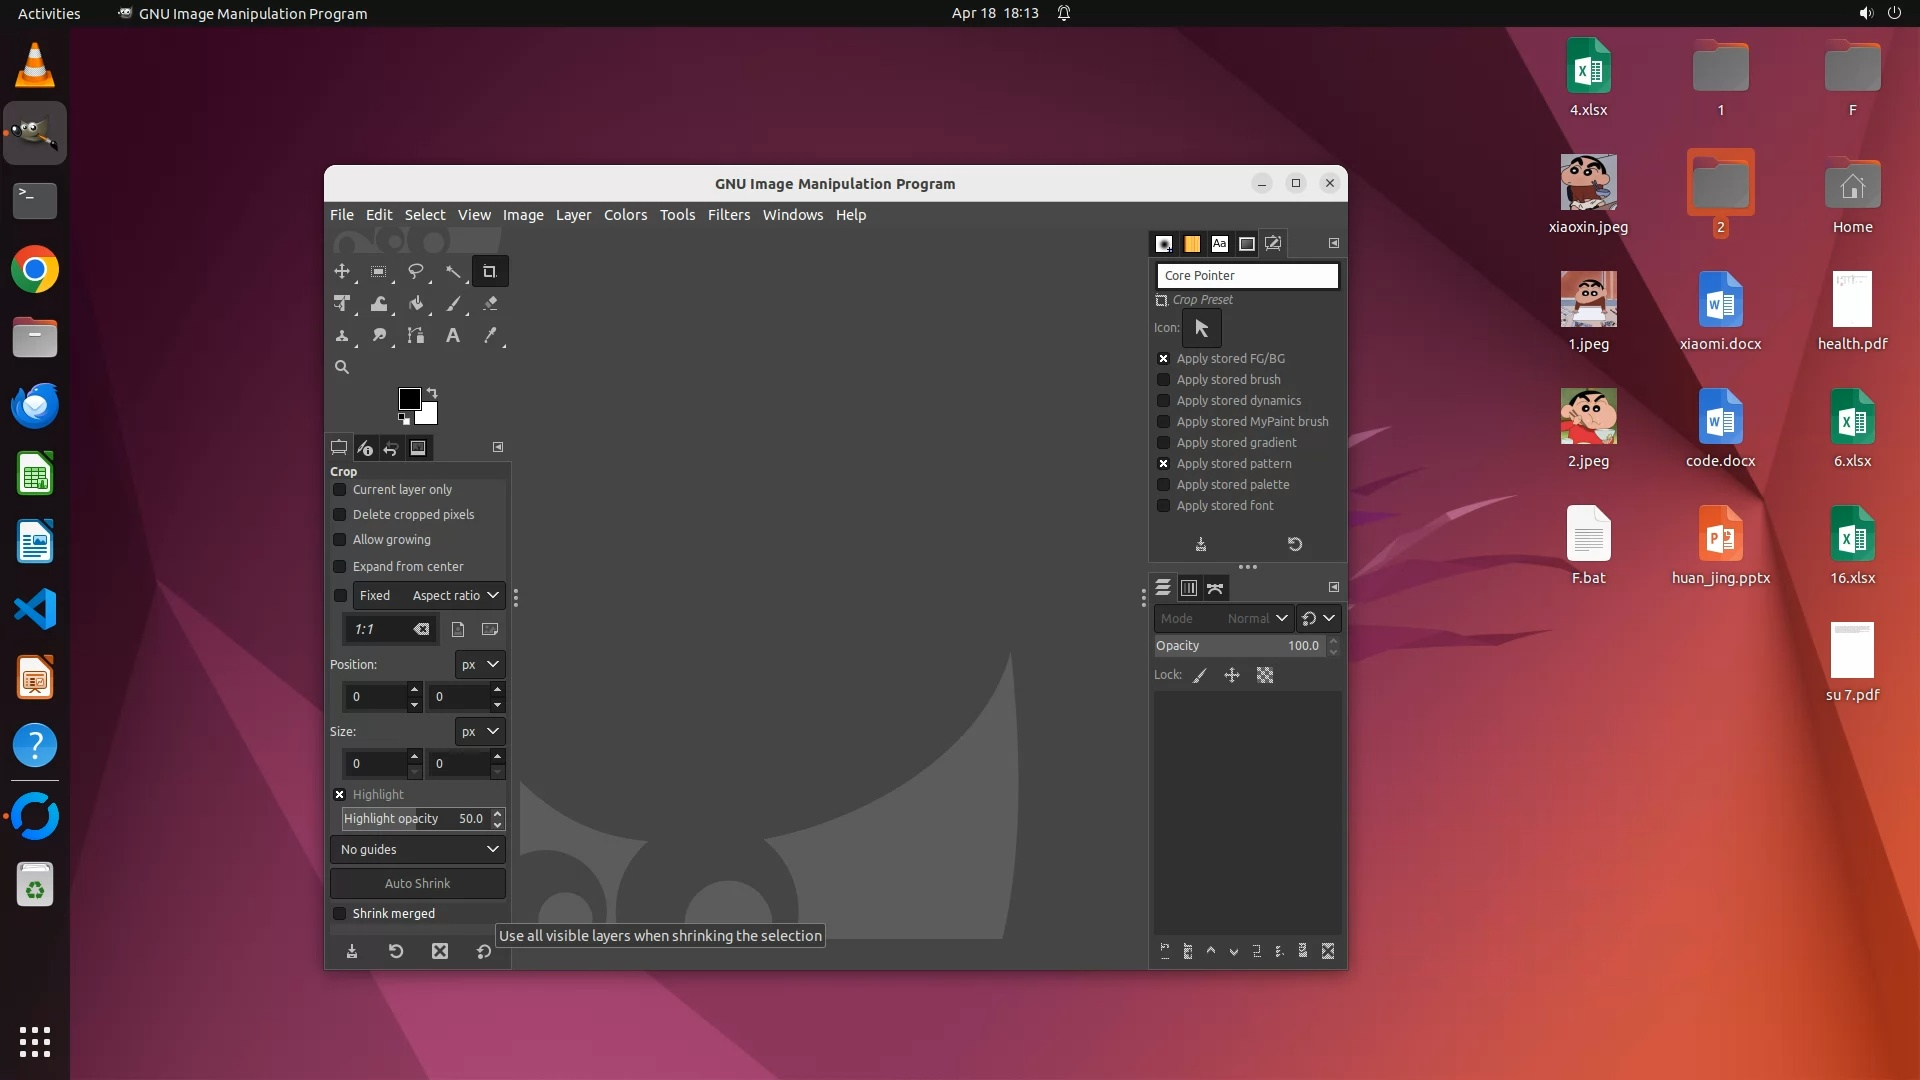Select the Move tool in toolbox

[342, 271]
